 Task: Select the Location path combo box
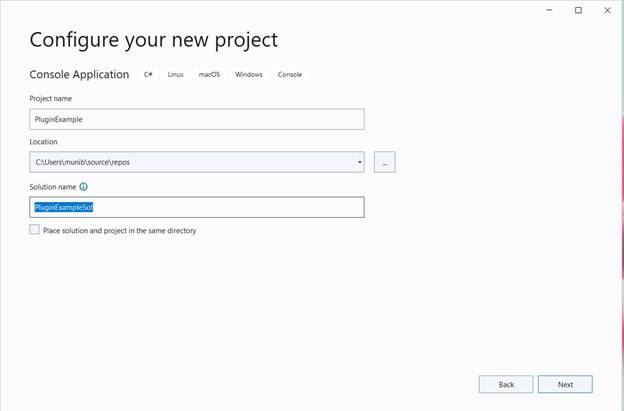click(x=197, y=162)
